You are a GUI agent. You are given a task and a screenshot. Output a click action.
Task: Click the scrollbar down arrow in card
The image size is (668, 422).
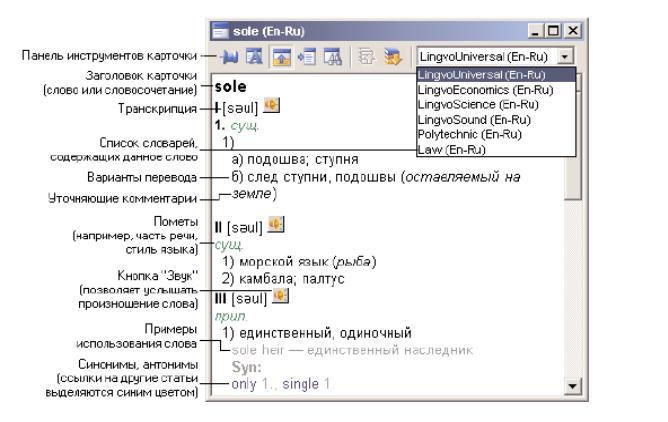tap(572, 386)
